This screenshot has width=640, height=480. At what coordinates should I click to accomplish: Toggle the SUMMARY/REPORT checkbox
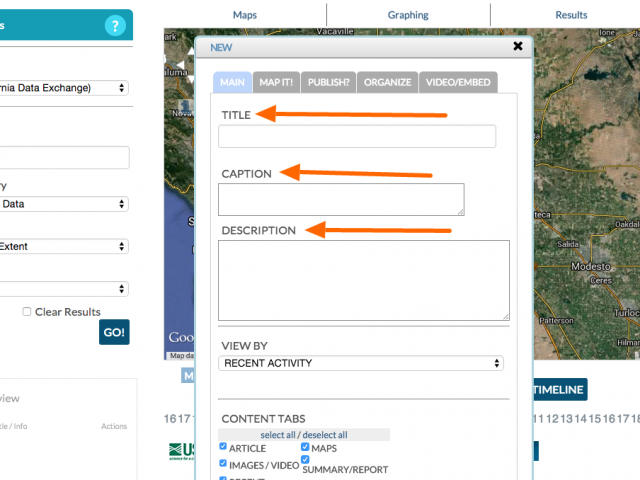(305, 460)
